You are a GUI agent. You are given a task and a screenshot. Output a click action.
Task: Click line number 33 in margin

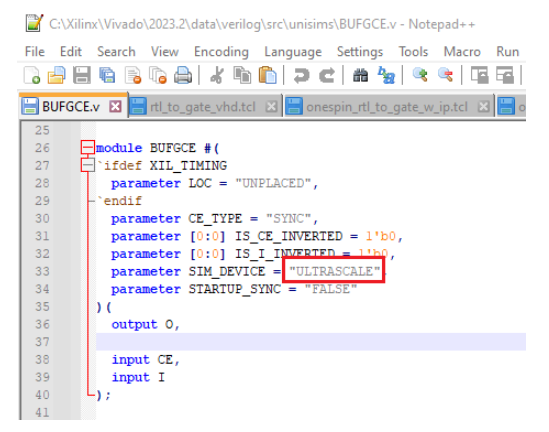tap(42, 271)
